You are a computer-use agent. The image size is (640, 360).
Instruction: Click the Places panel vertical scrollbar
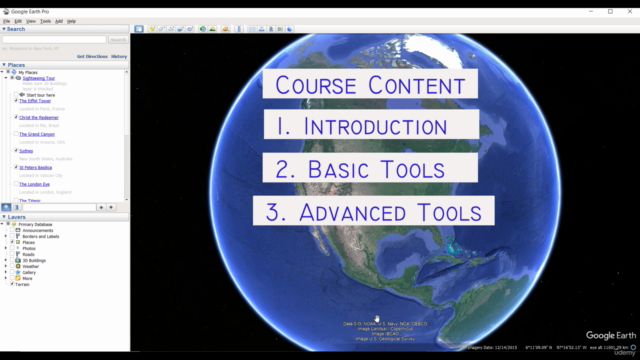pyautogui.click(x=127, y=136)
